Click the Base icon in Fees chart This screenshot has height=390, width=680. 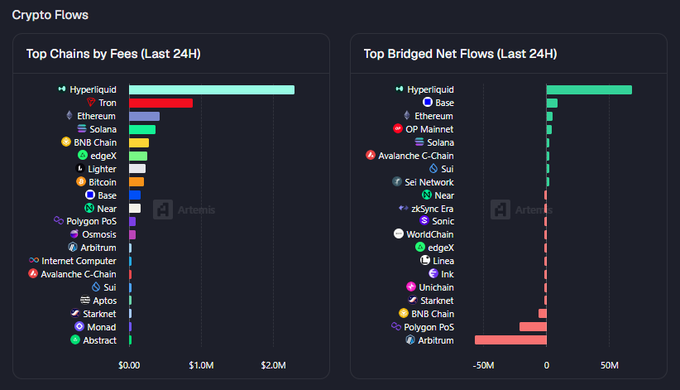pos(90,195)
